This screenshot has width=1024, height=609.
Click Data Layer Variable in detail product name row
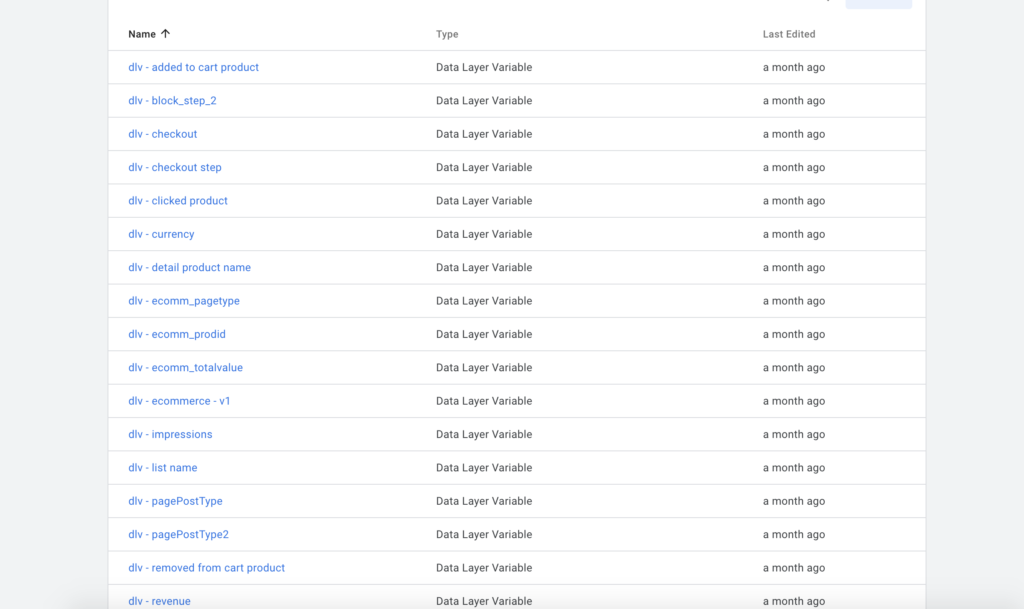click(x=484, y=267)
